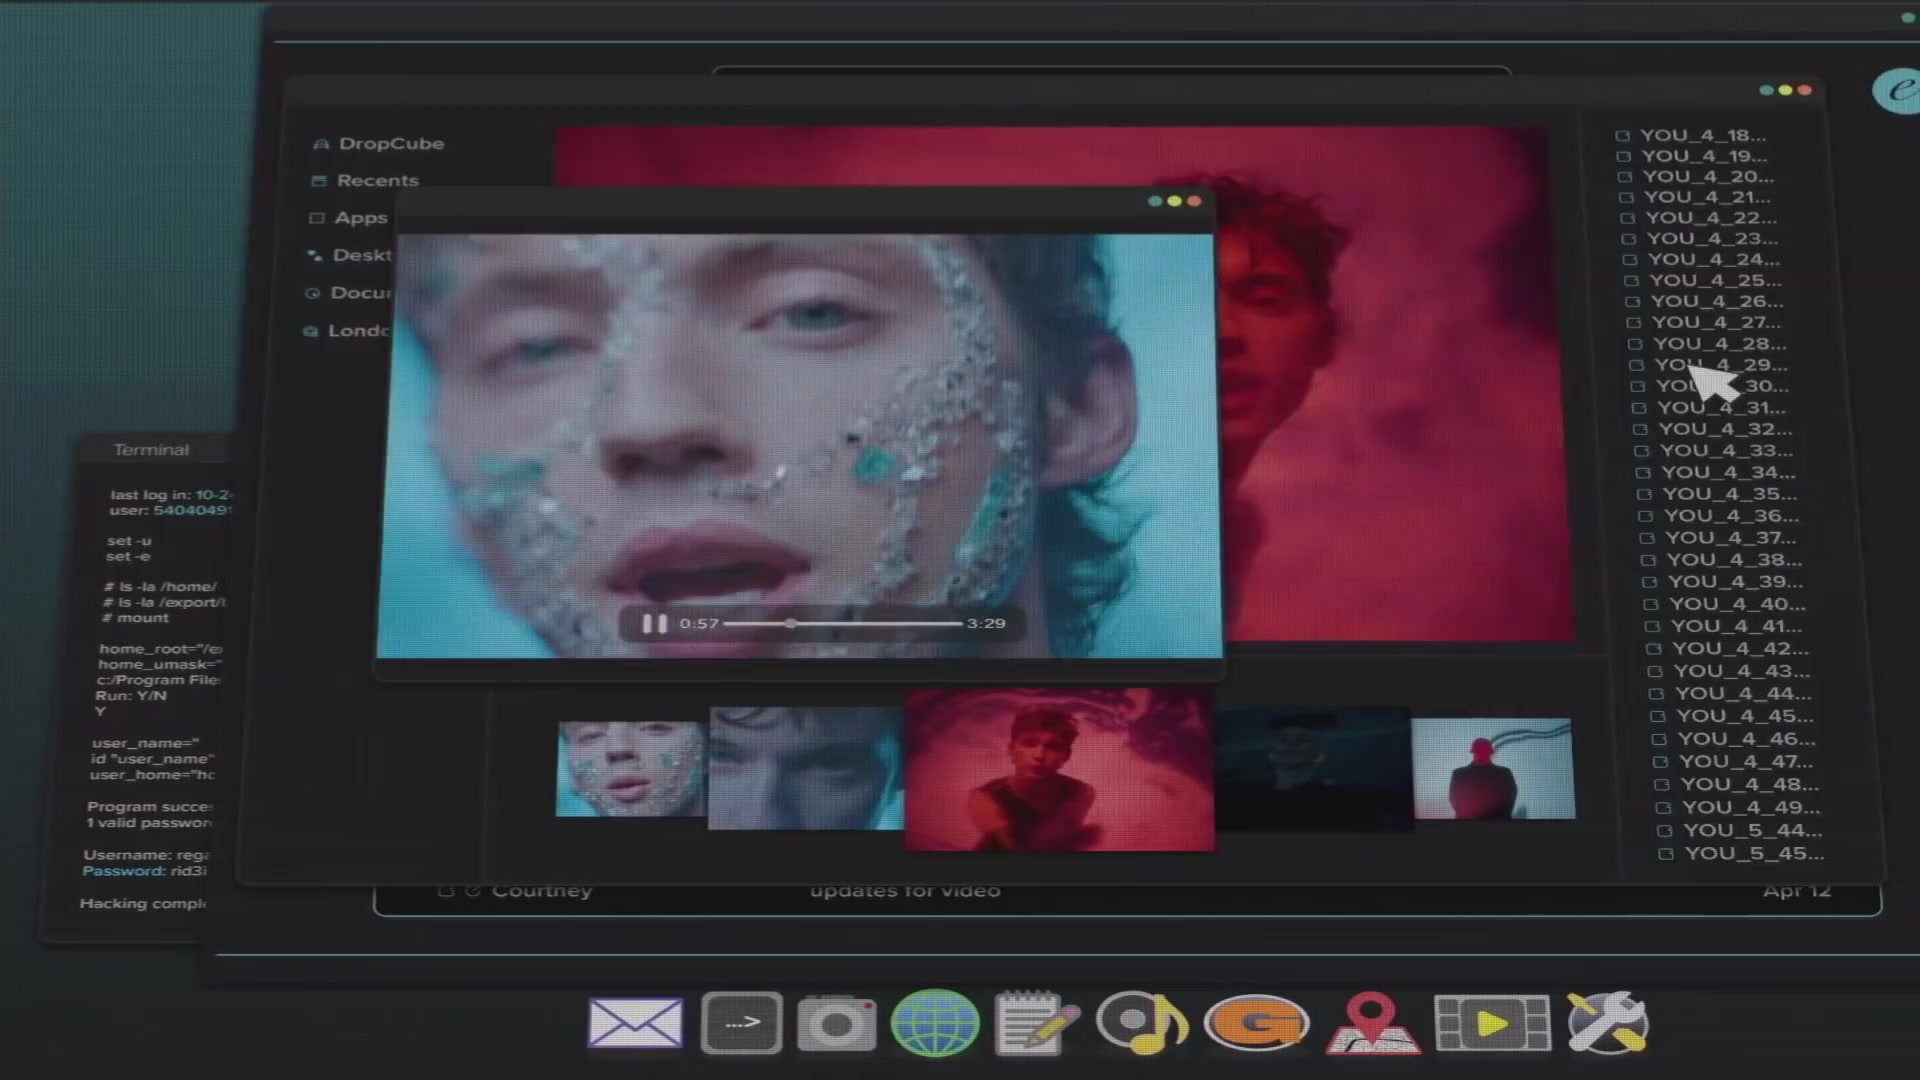
Task: Click the DropCube home icon in sidebar
Action: pos(321,144)
